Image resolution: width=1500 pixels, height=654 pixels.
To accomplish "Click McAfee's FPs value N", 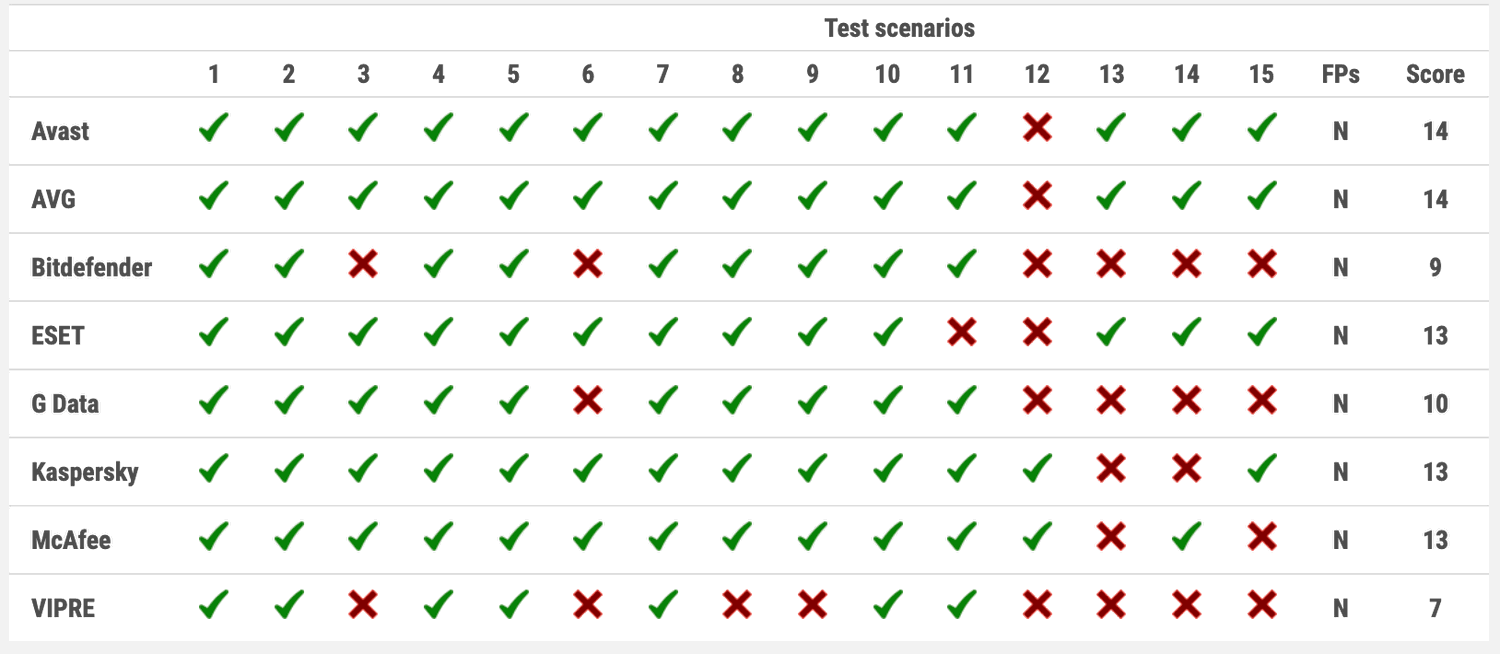I will tap(1340, 539).
